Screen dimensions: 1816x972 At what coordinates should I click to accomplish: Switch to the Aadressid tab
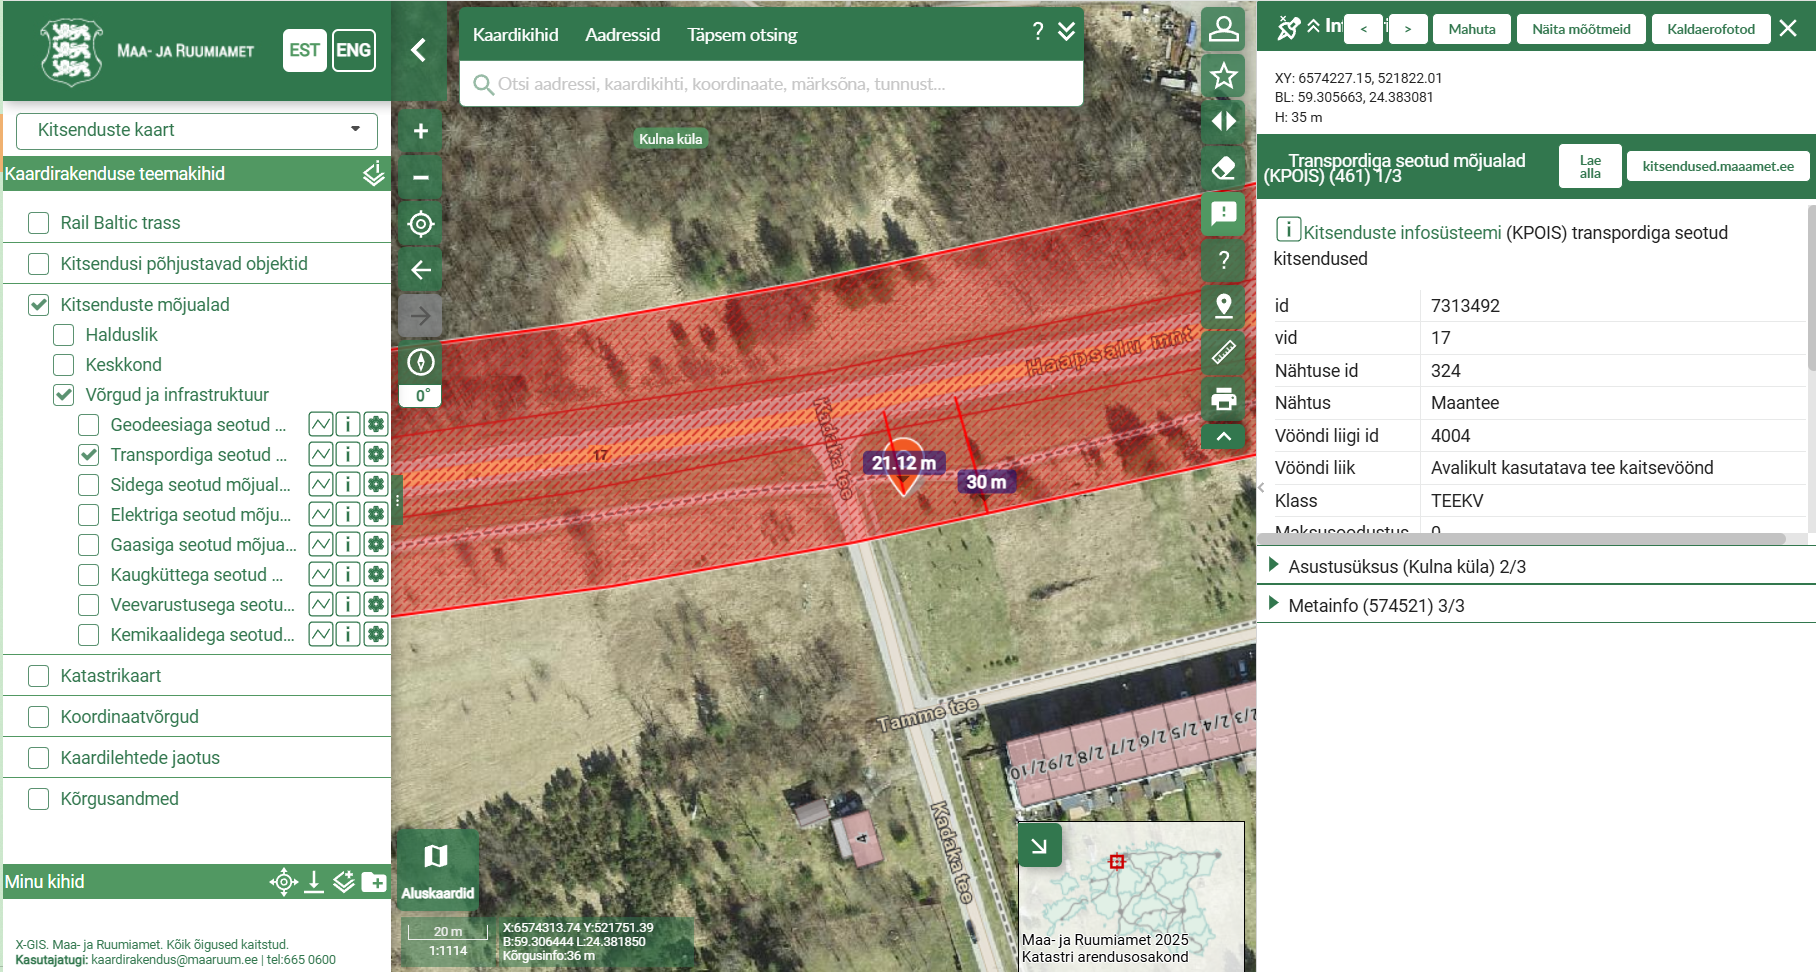[x=622, y=35]
